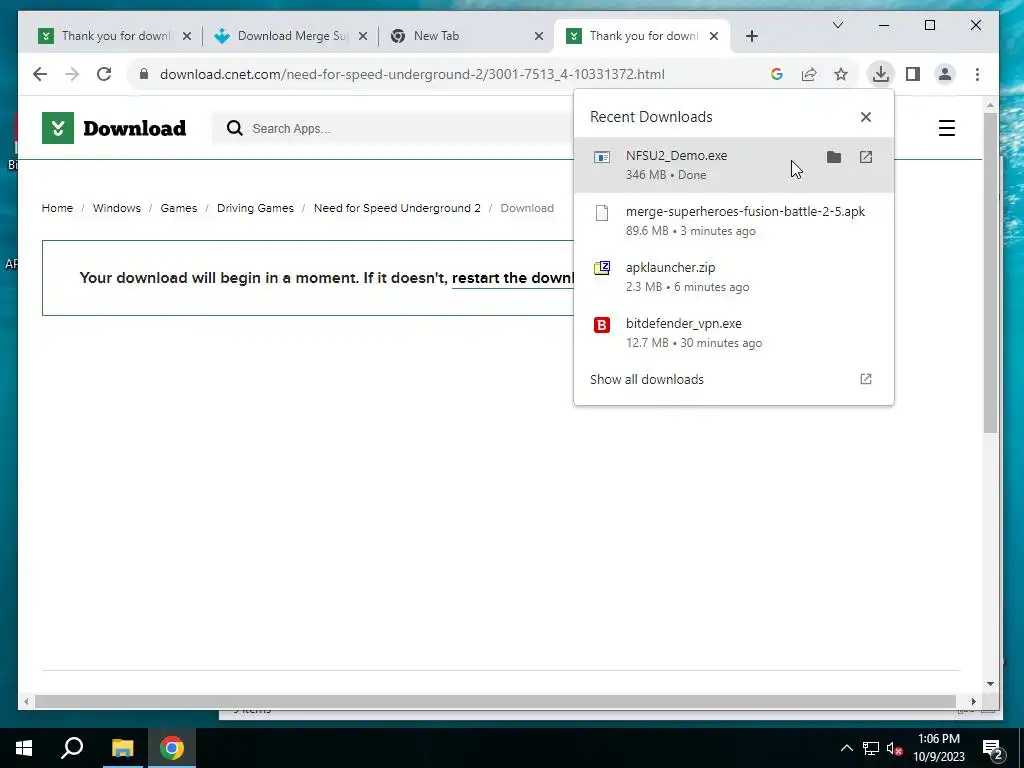1024x768 pixels.
Task: Close the New Tab tab
Action: (539, 36)
